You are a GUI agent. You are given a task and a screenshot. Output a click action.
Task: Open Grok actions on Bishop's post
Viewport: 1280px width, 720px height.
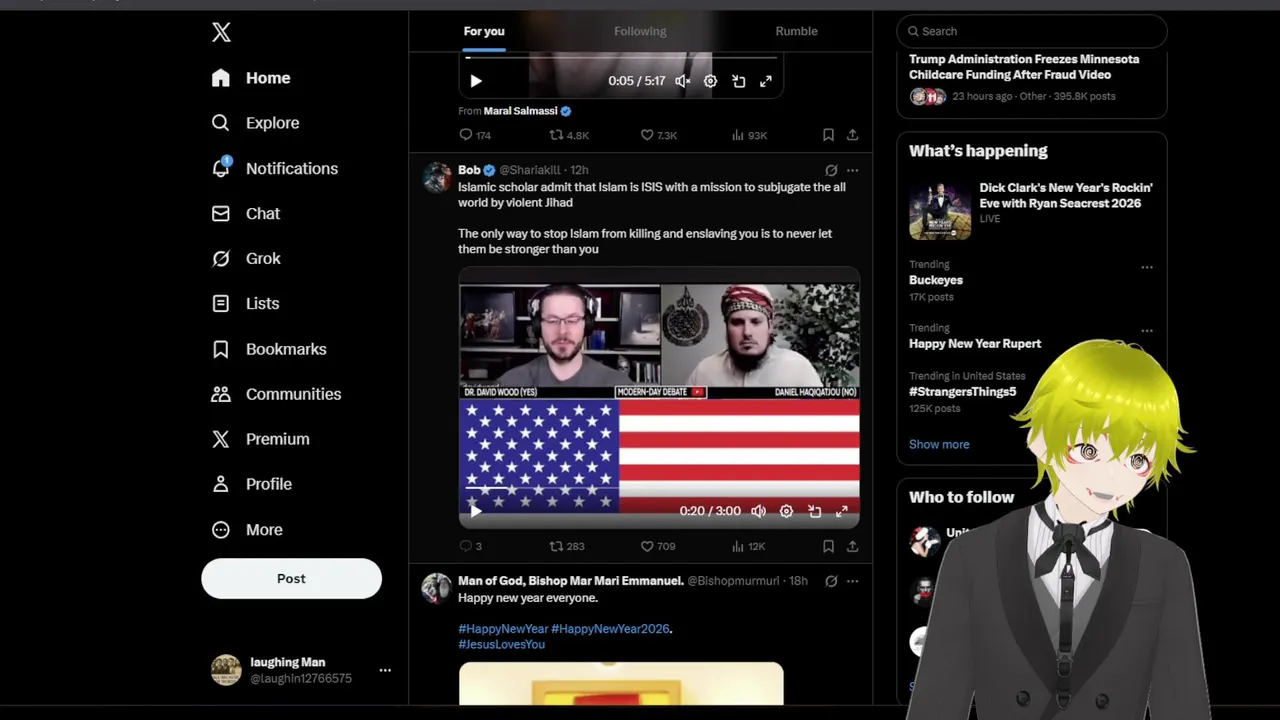click(831, 581)
